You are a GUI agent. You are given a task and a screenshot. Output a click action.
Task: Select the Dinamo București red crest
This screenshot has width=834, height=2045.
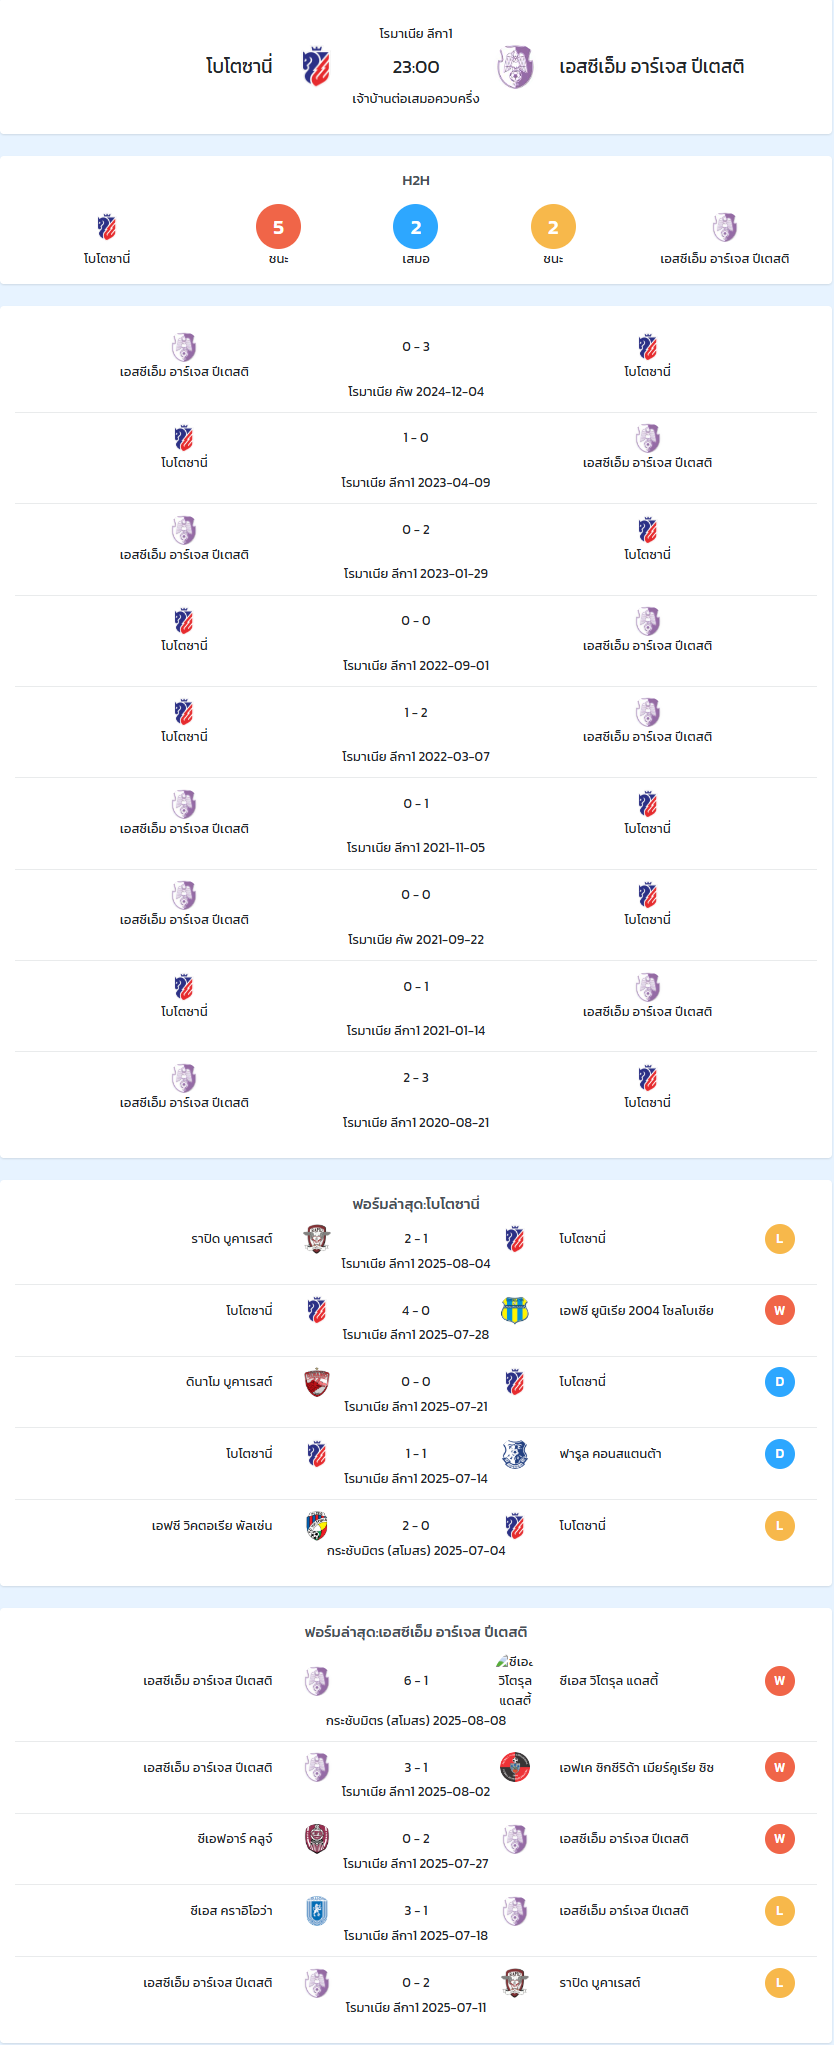[x=317, y=1382]
